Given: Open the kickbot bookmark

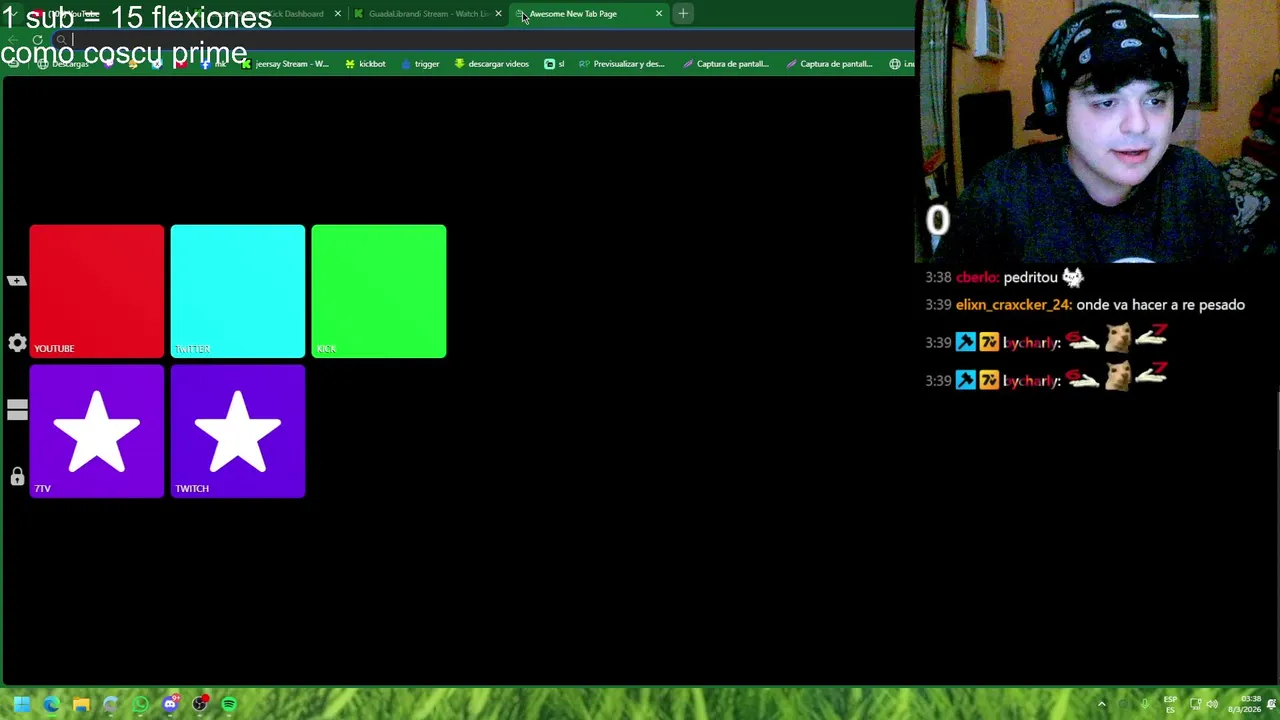Looking at the screenshot, I should click(365, 64).
